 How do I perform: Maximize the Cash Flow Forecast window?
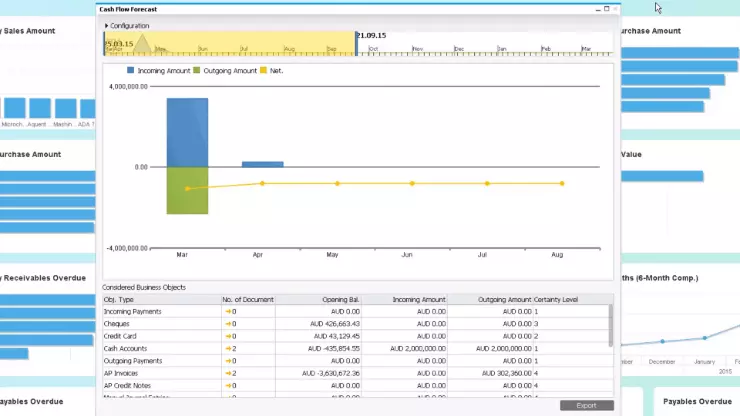(x=606, y=9)
